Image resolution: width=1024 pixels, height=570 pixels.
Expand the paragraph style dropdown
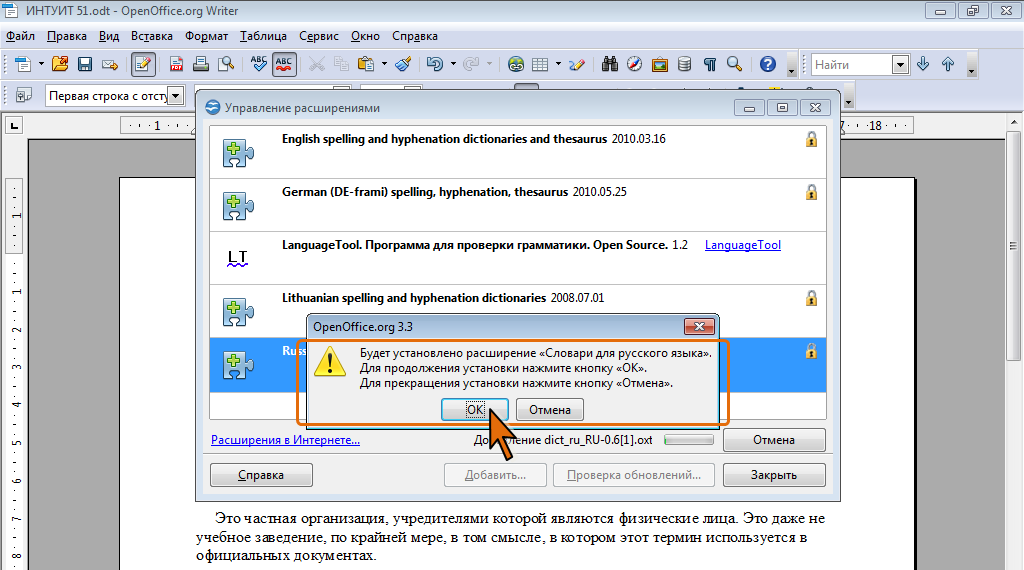coord(177,96)
